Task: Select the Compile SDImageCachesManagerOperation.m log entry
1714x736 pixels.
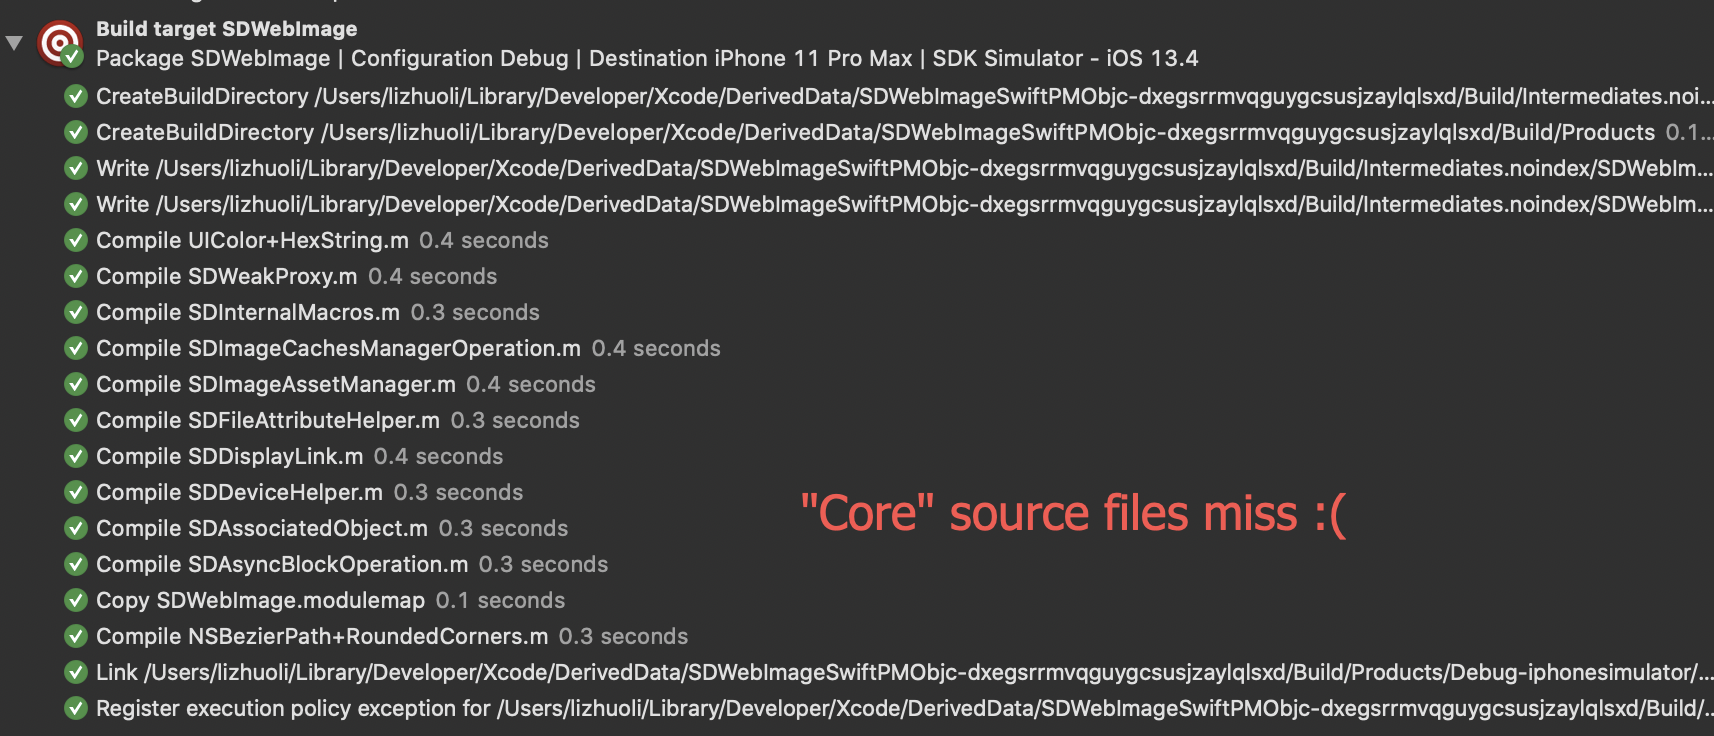Action: click(x=337, y=348)
